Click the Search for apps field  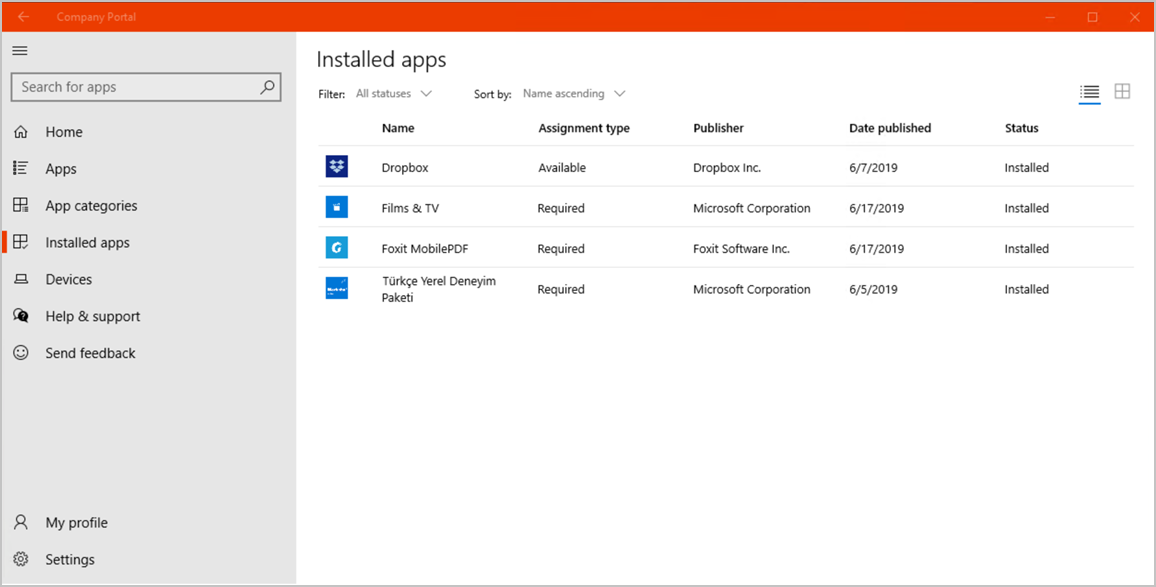(146, 87)
